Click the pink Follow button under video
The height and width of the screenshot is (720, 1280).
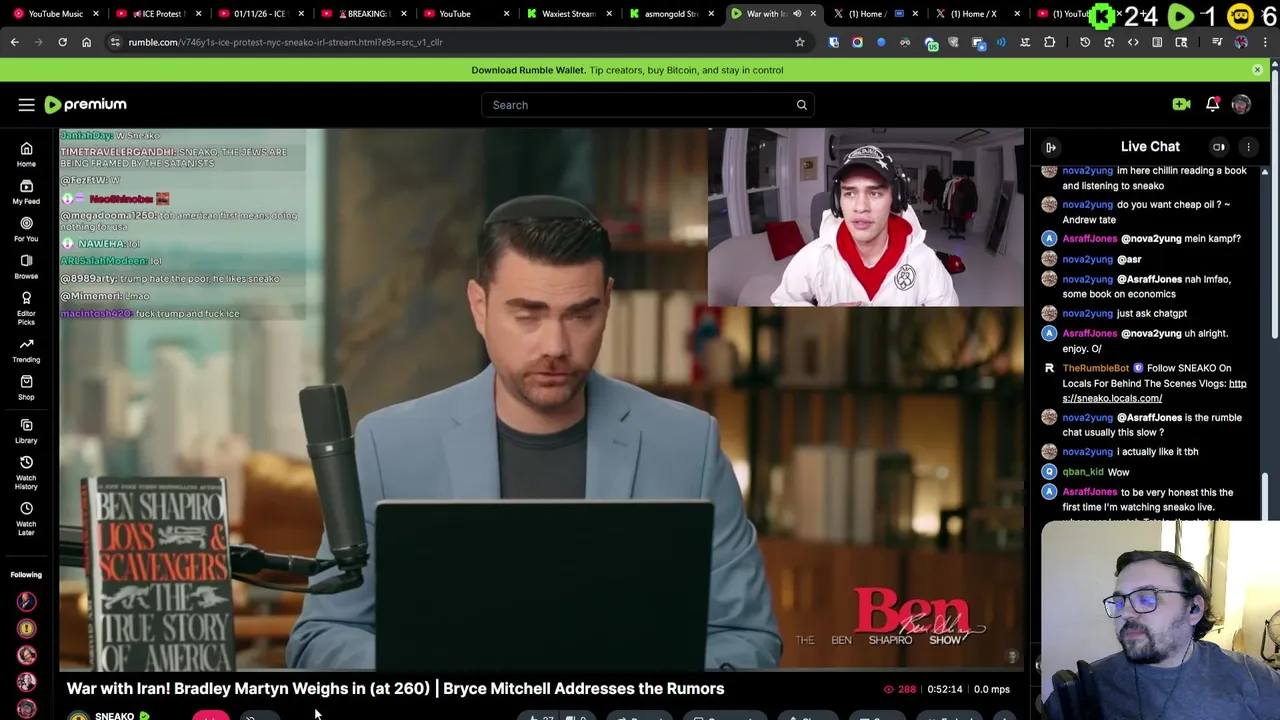pyautogui.click(x=210, y=715)
